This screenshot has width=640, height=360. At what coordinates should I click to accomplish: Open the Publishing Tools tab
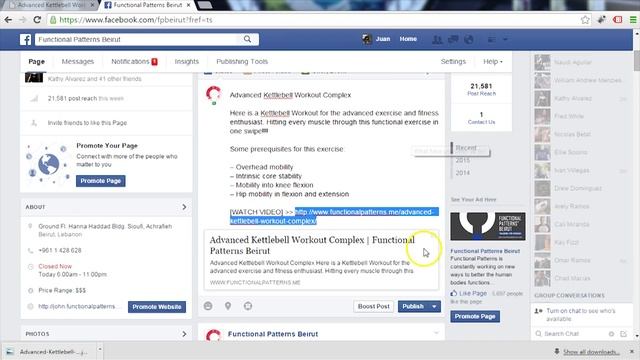tap(242, 62)
